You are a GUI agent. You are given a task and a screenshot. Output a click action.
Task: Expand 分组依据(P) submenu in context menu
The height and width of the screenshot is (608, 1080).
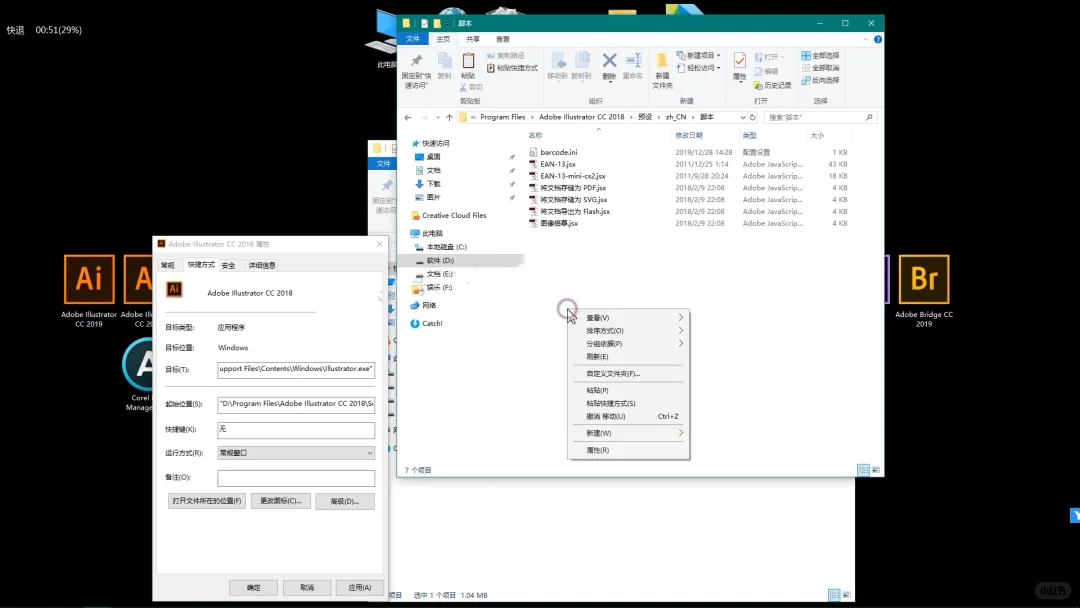tap(628, 344)
